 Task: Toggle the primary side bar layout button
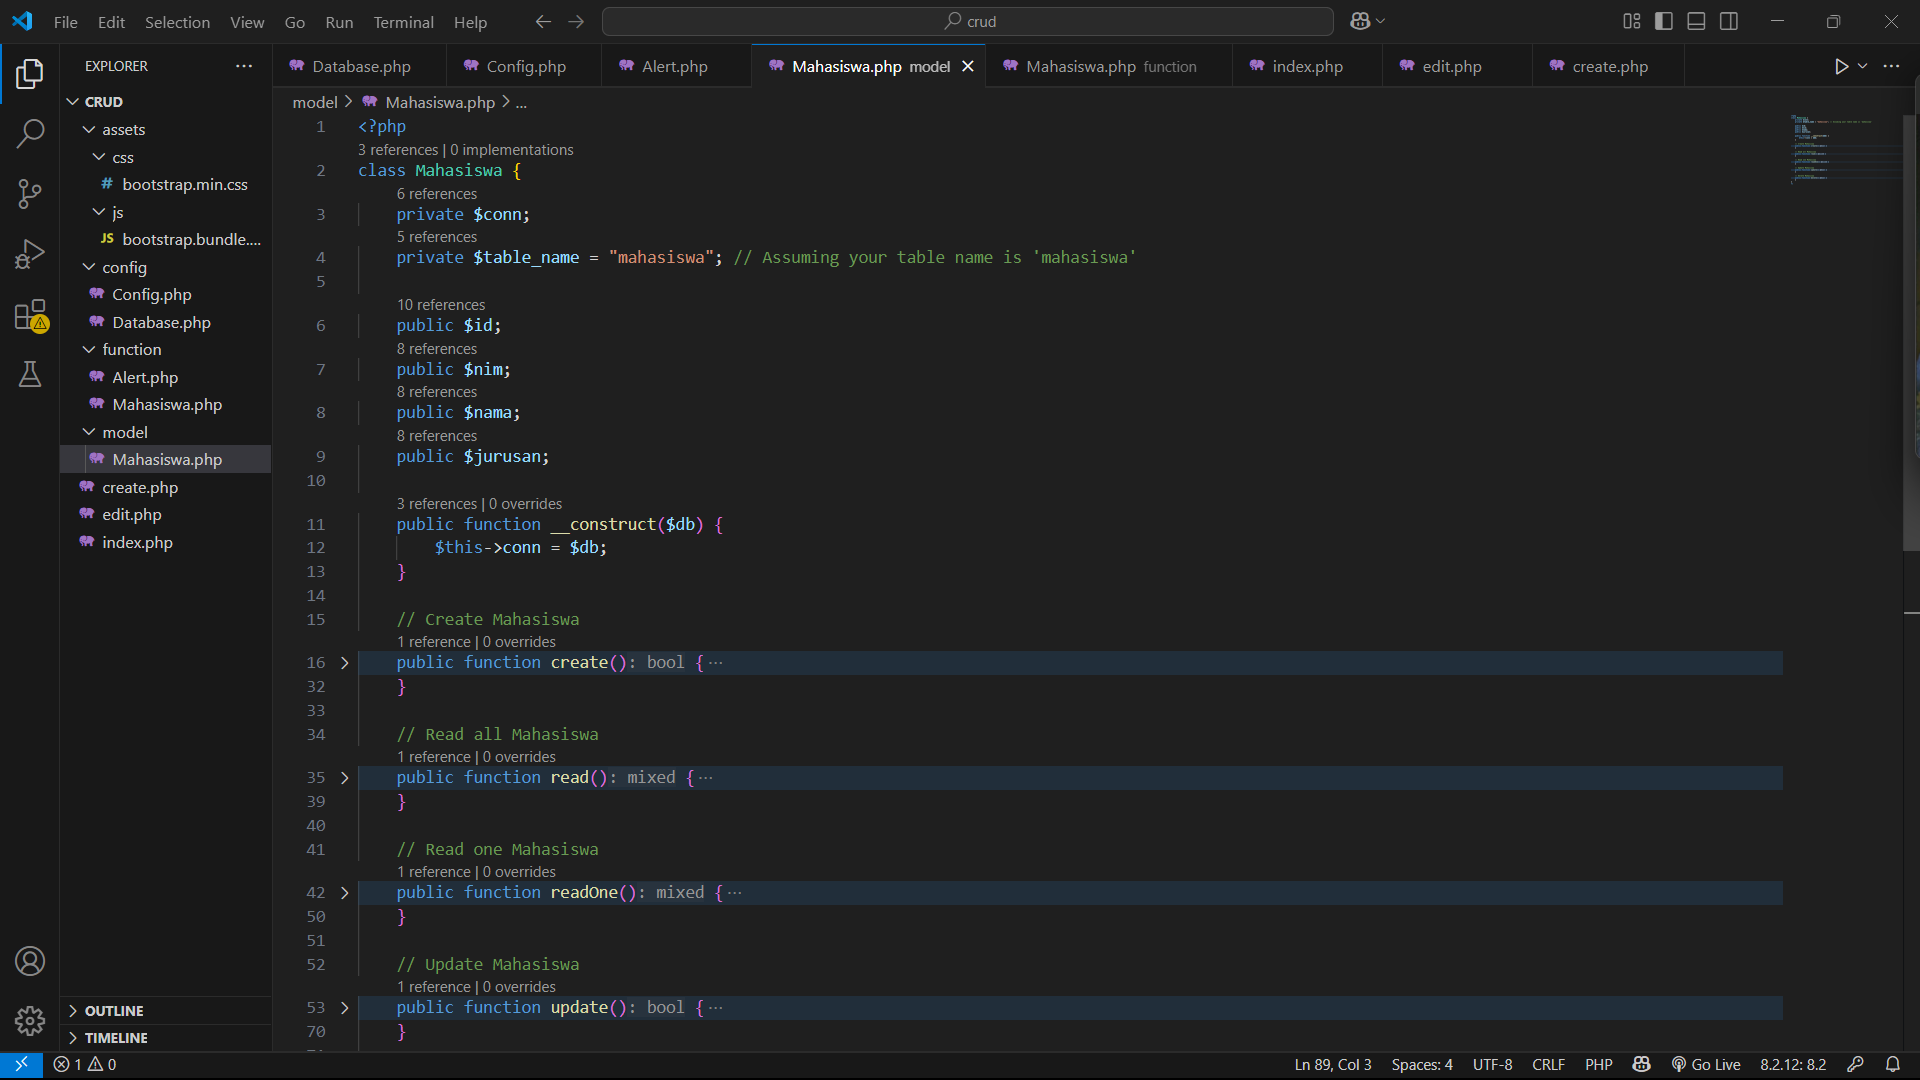pyautogui.click(x=1664, y=21)
